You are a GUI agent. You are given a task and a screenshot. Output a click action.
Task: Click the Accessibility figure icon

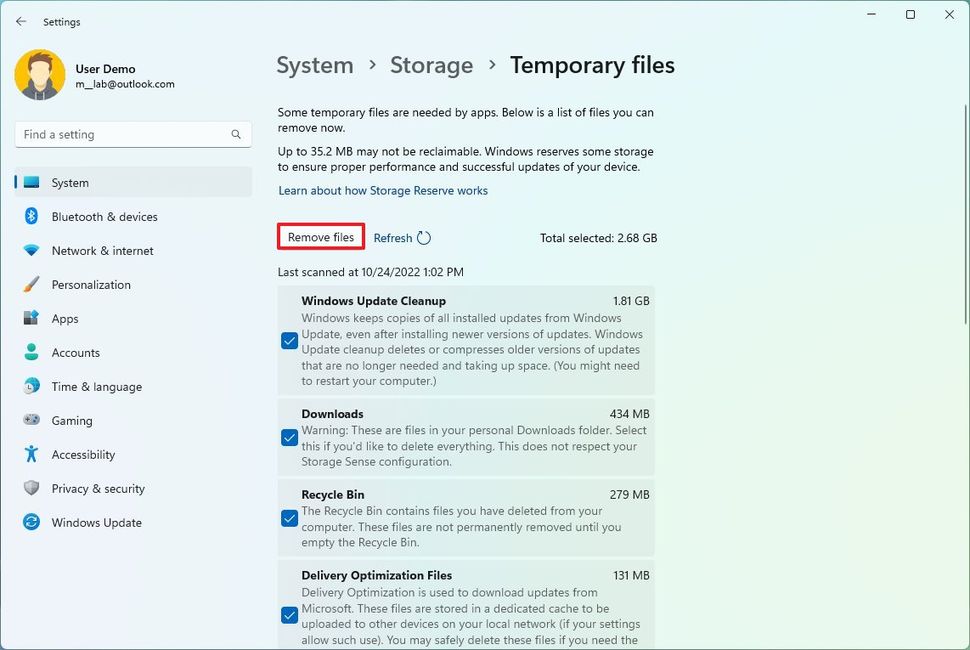click(31, 454)
